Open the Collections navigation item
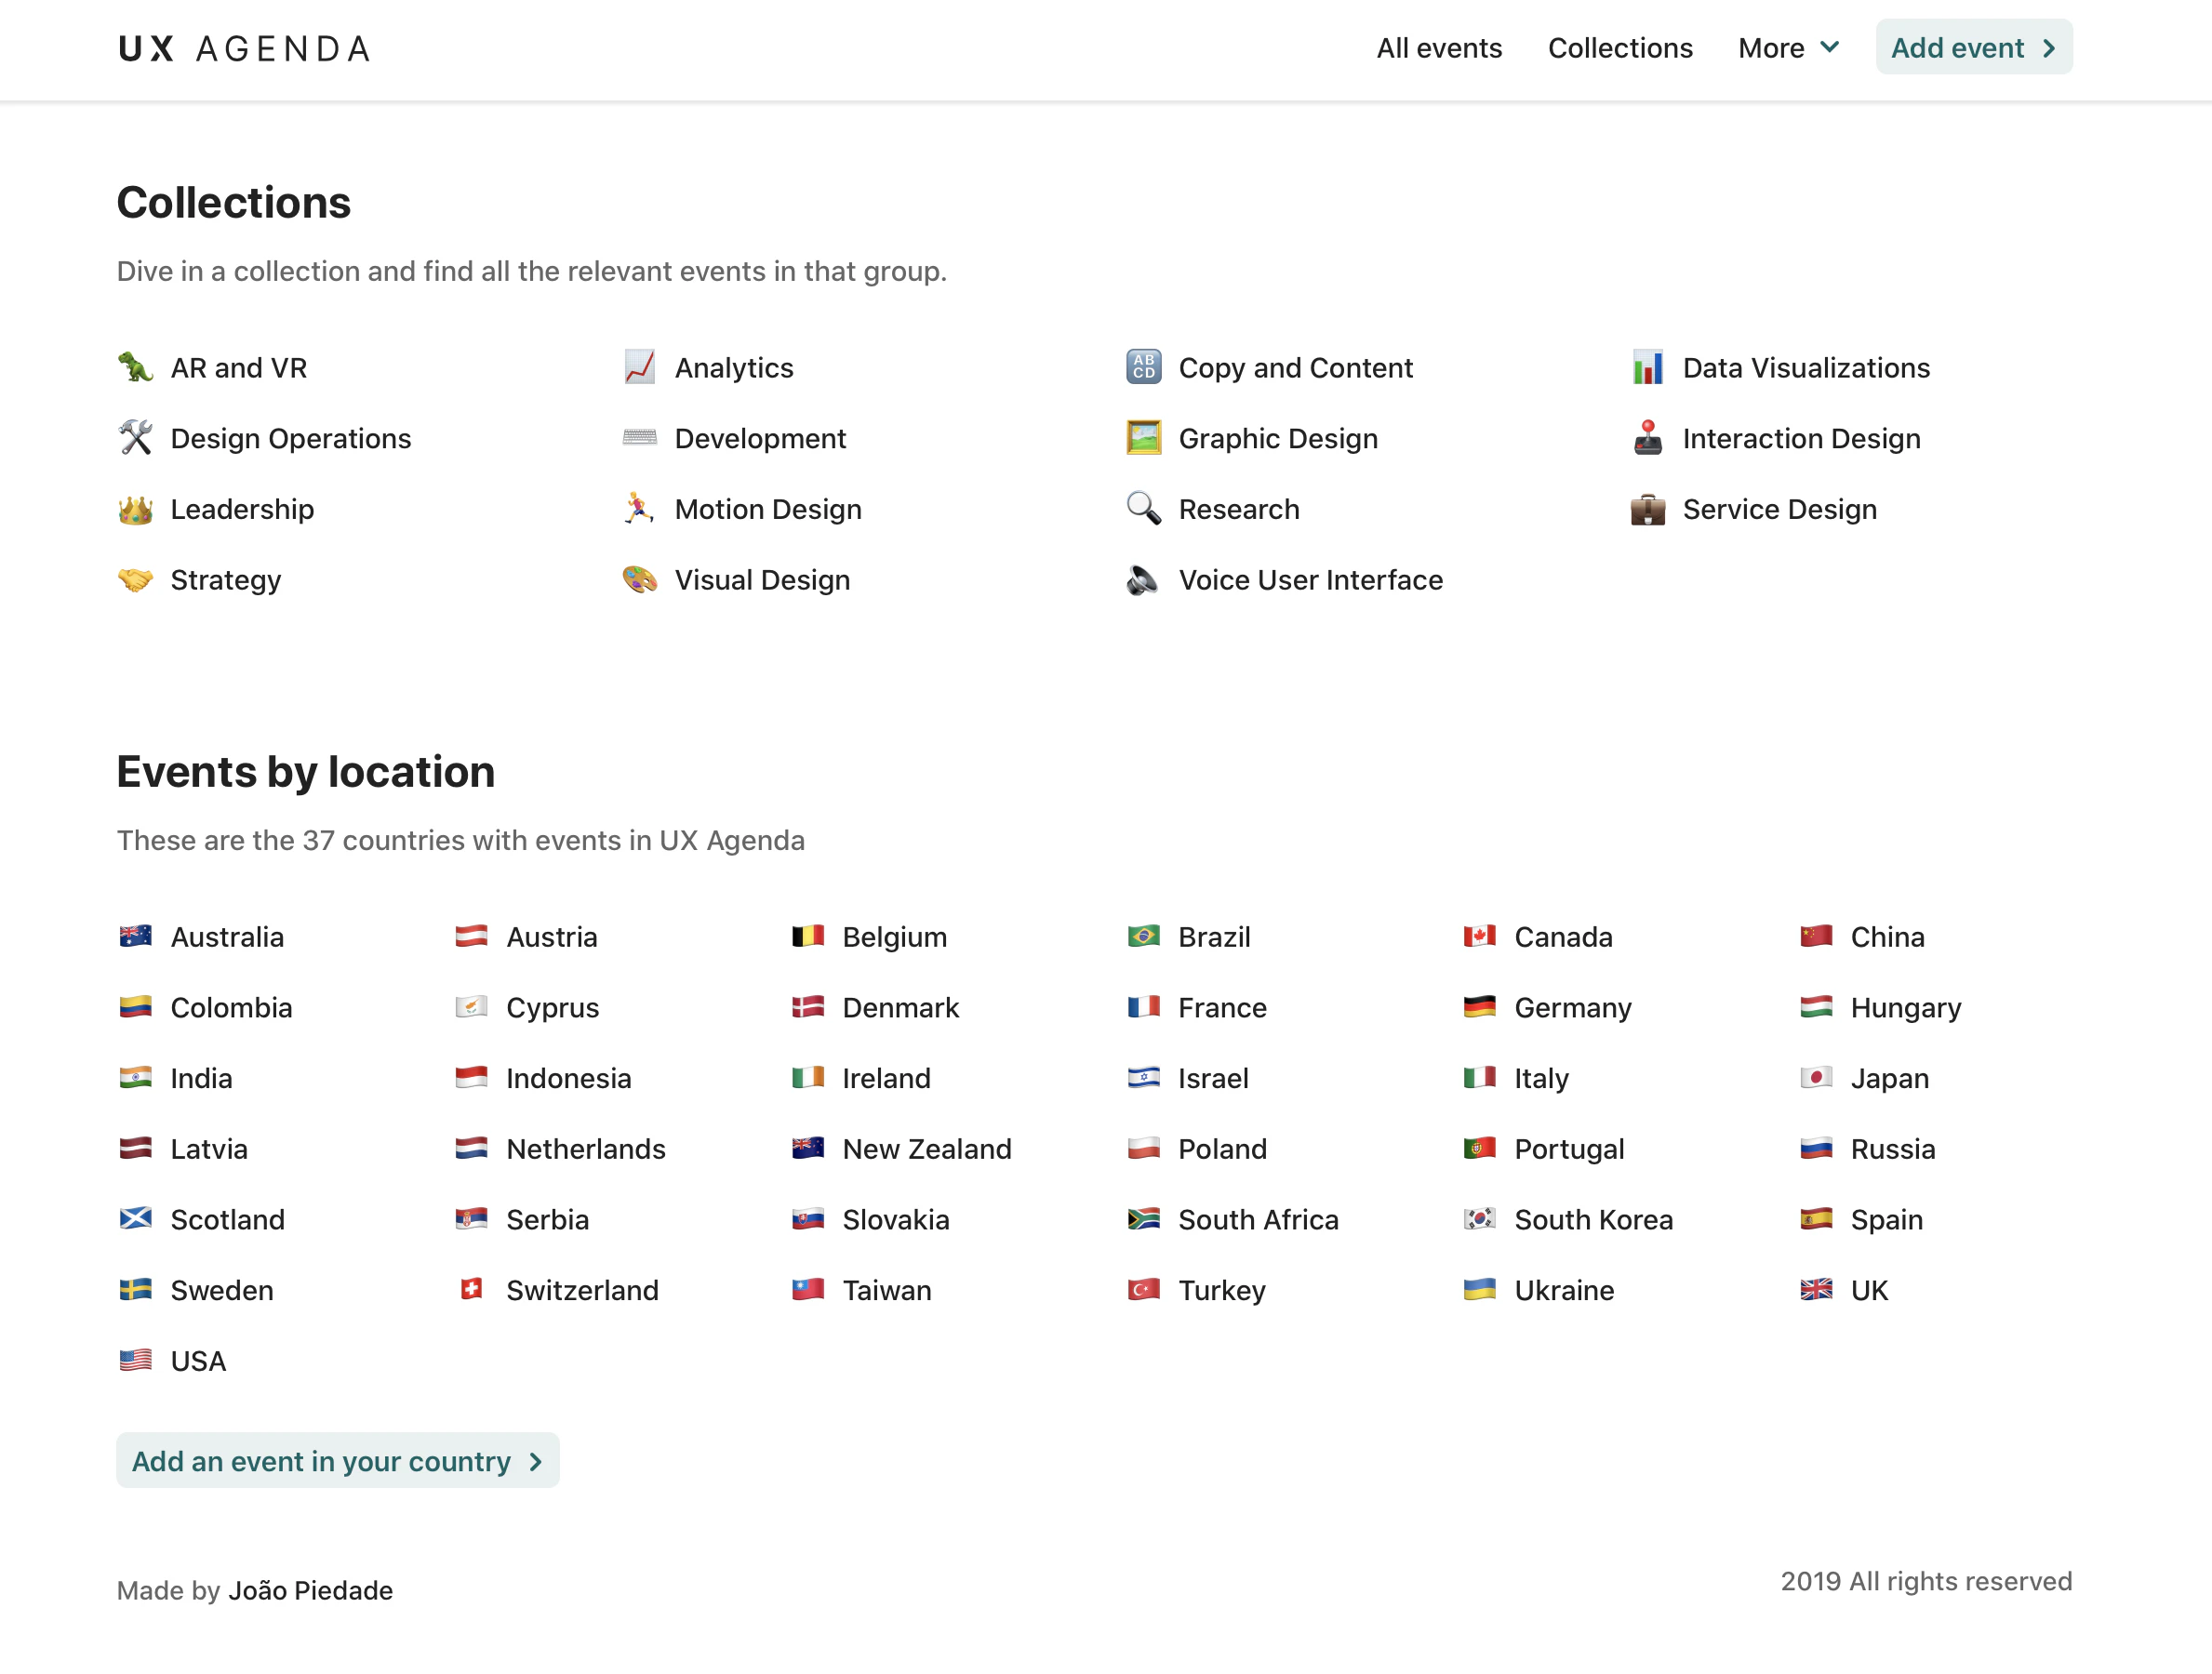This screenshot has width=2212, height=1674. click(x=1619, y=48)
